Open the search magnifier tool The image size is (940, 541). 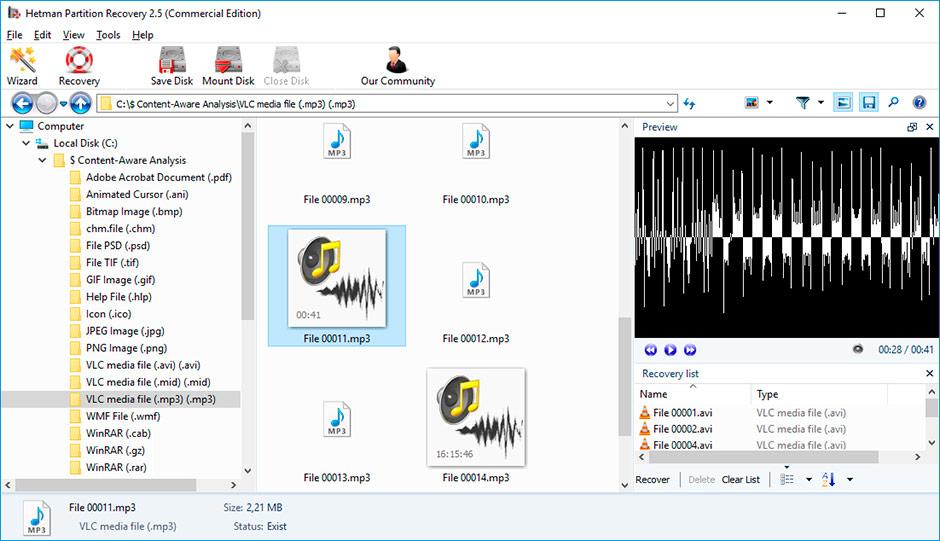(x=894, y=103)
